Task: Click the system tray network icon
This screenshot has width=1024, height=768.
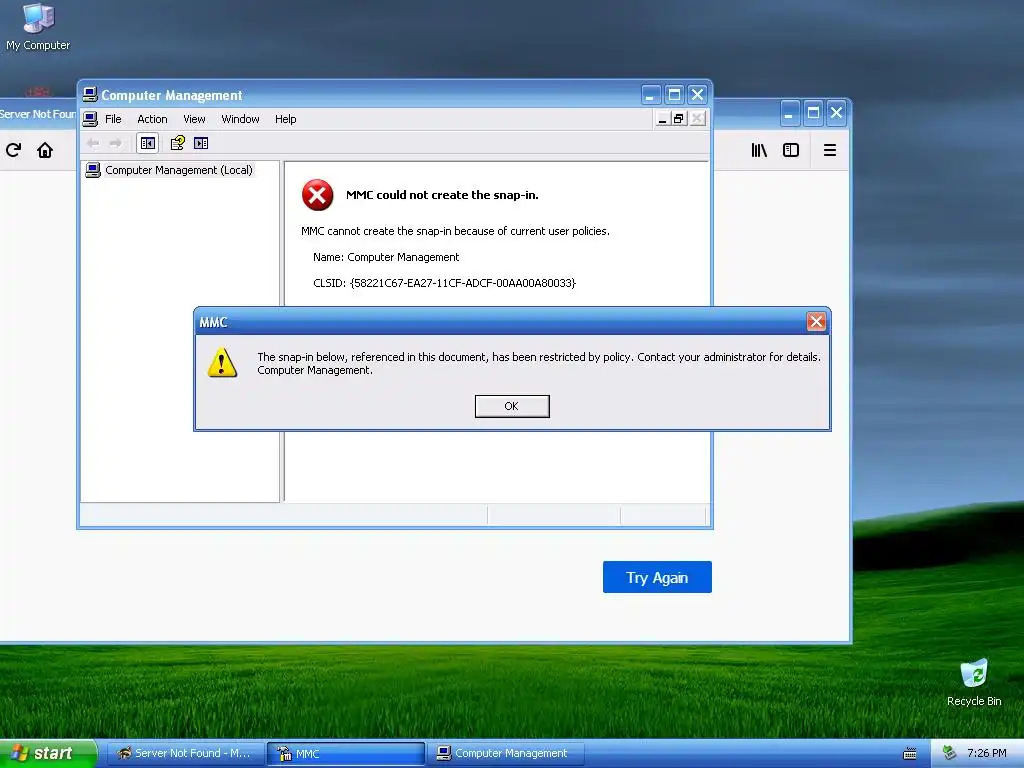Action: click(x=949, y=754)
